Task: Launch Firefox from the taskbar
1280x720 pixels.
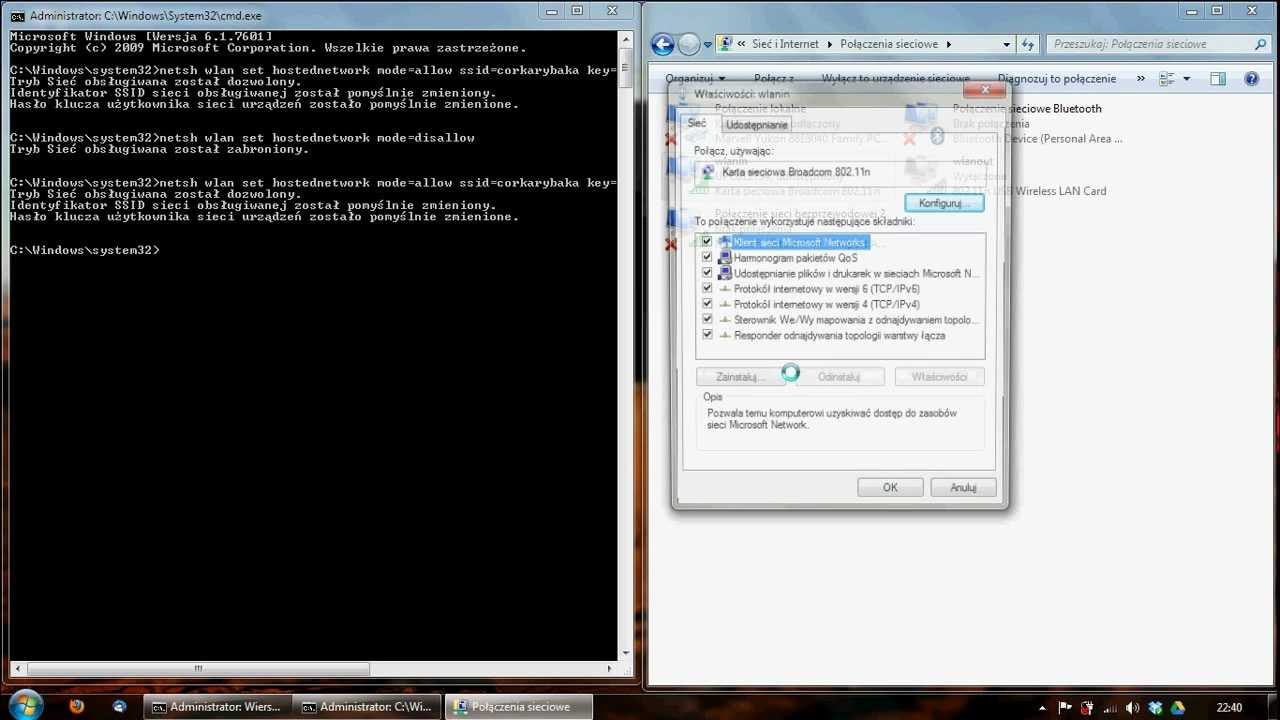Action: click(x=77, y=706)
